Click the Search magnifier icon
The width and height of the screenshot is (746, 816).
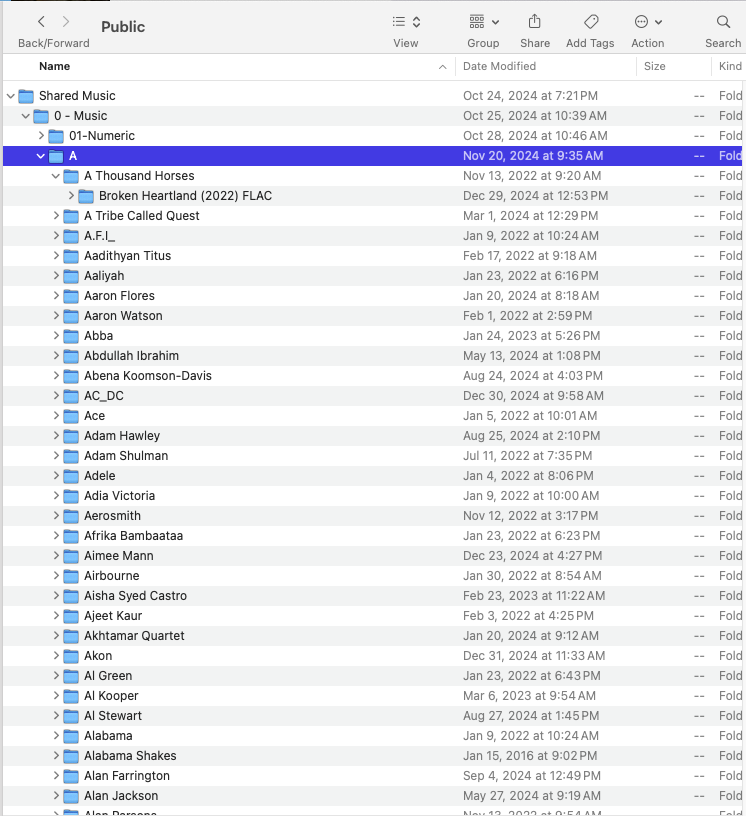[723, 21]
